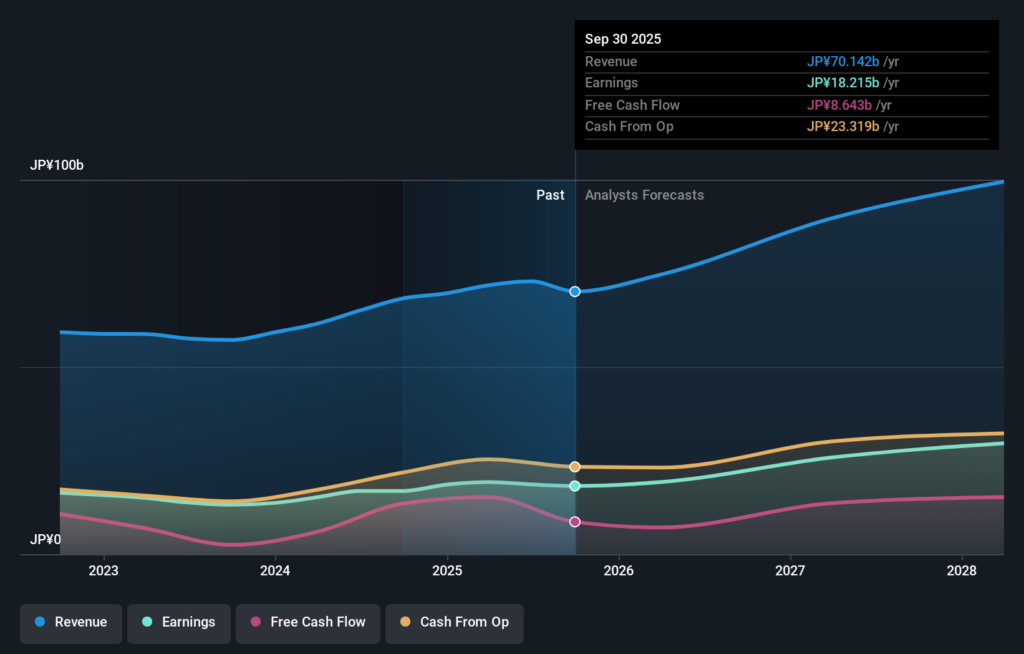Image resolution: width=1024 pixels, height=654 pixels.
Task: Toggle the Cash From Op legend button
Action: tap(454, 622)
